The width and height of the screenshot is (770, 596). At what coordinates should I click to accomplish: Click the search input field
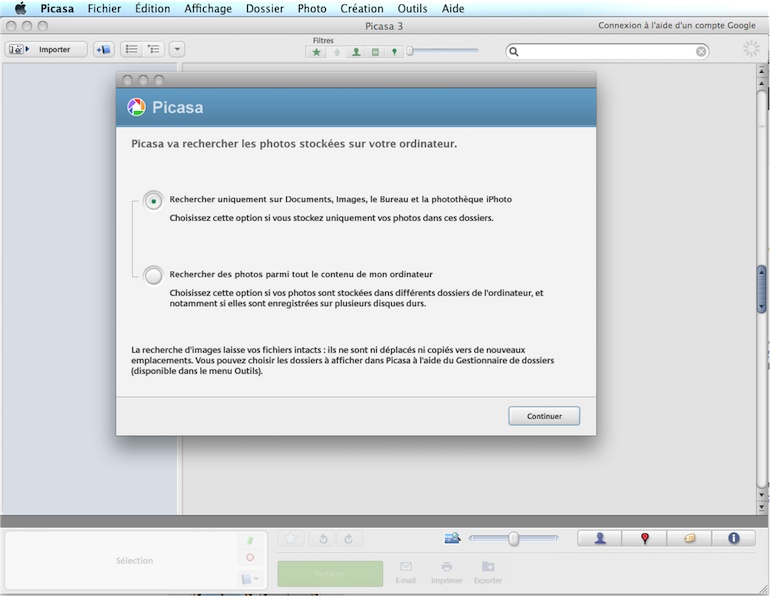[x=607, y=51]
